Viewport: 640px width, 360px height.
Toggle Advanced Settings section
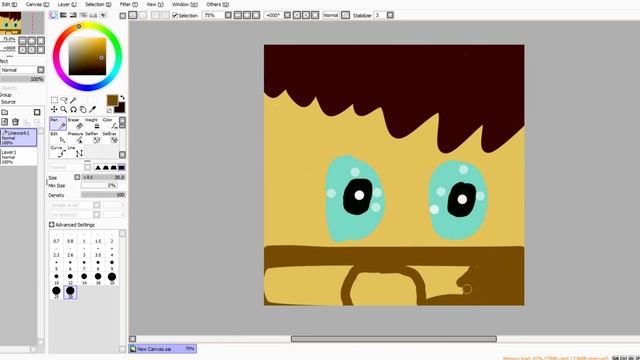point(51,224)
